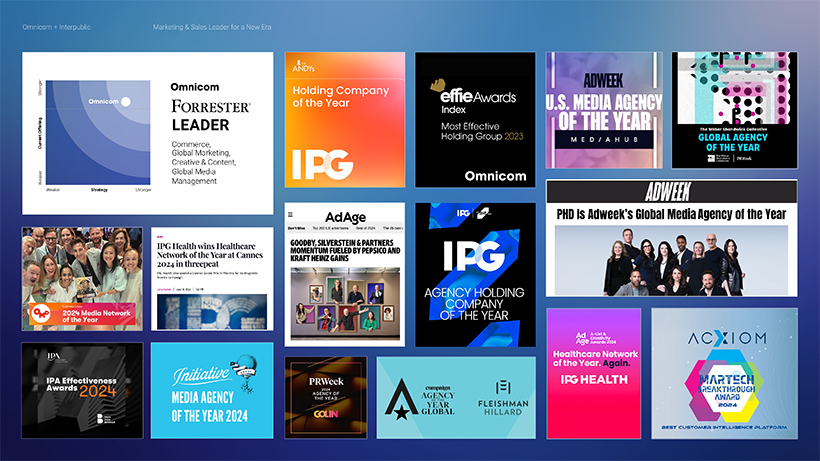Open the pink IPG Health Healthcare Network tile

tap(594, 373)
